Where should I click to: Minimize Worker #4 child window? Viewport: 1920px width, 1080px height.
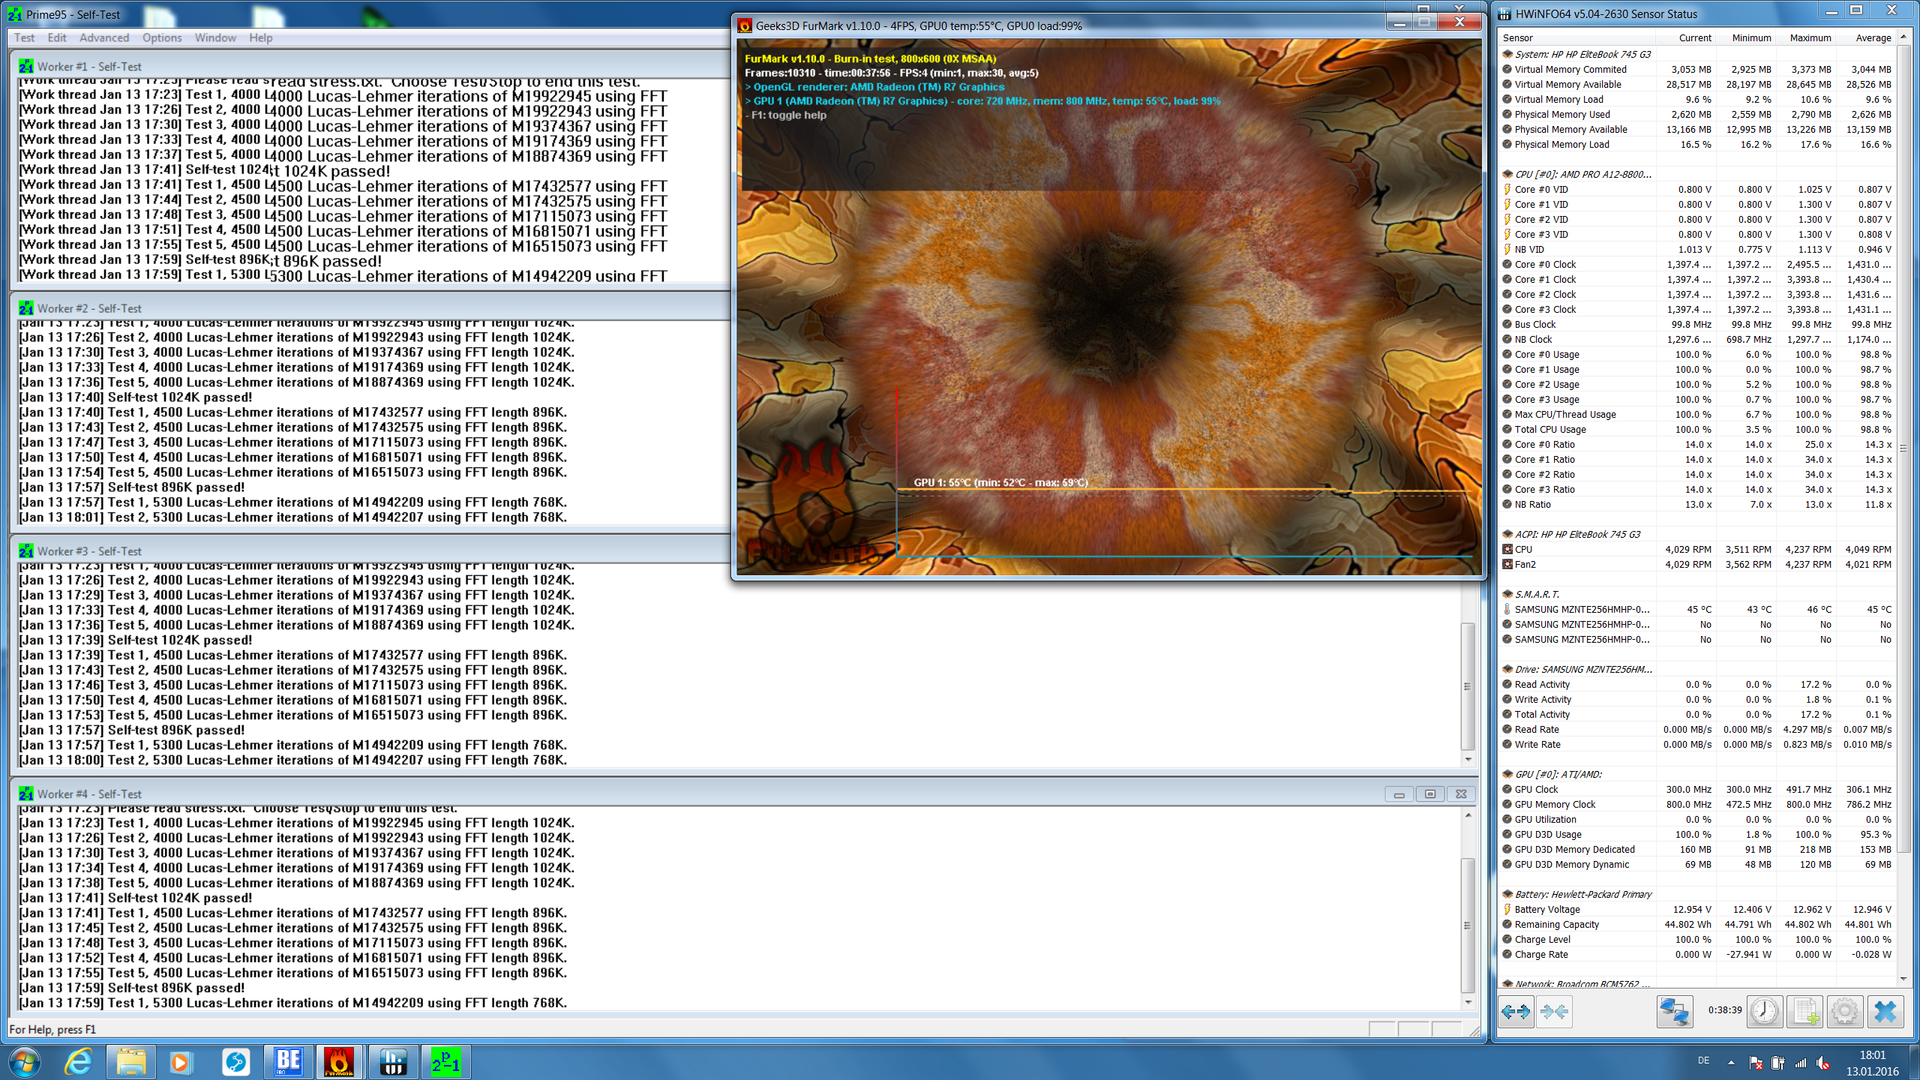pos(1399,794)
